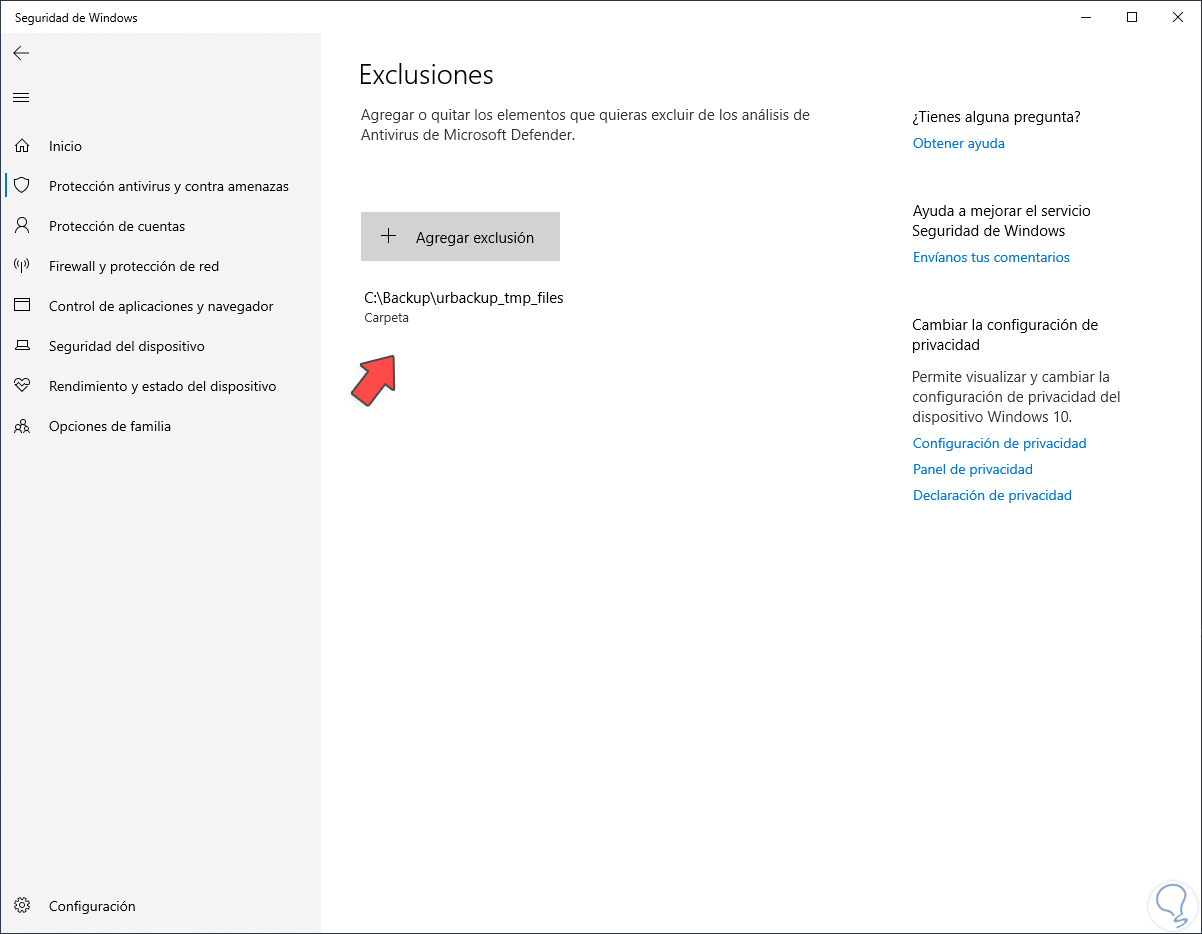Open the Declaración de privacidad link
The image size is (1202, 934).
[992, 495]
